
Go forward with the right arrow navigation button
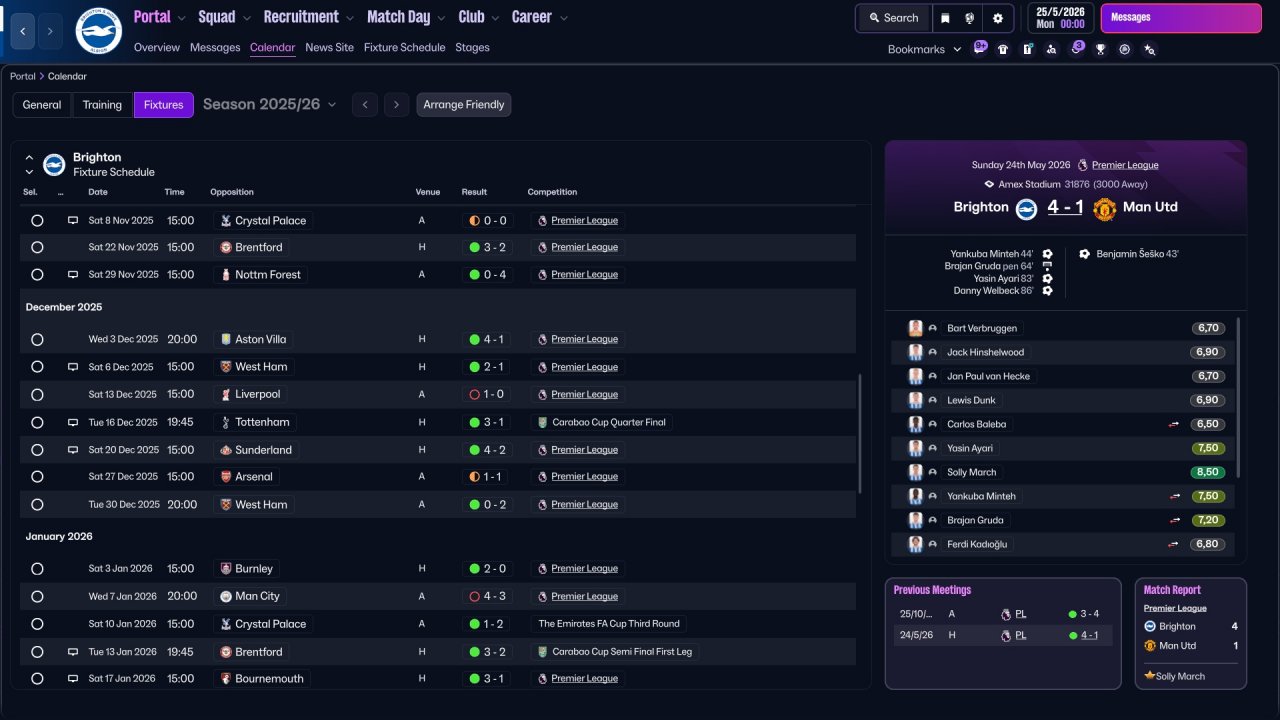(51, 31)
